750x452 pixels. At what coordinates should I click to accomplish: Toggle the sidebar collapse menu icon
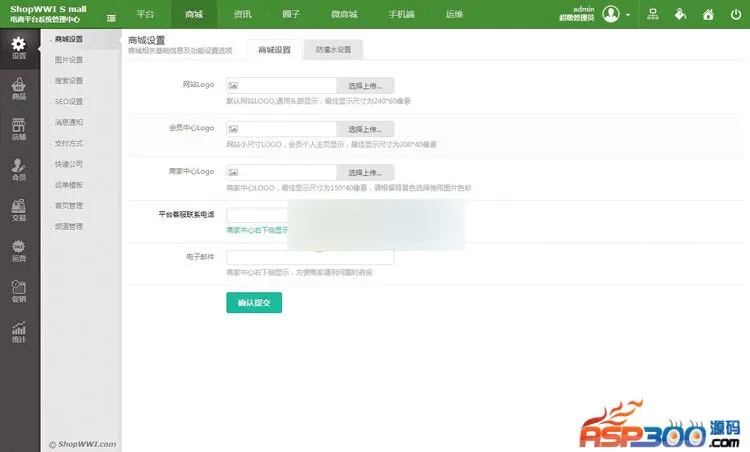(x=111, y=17)
